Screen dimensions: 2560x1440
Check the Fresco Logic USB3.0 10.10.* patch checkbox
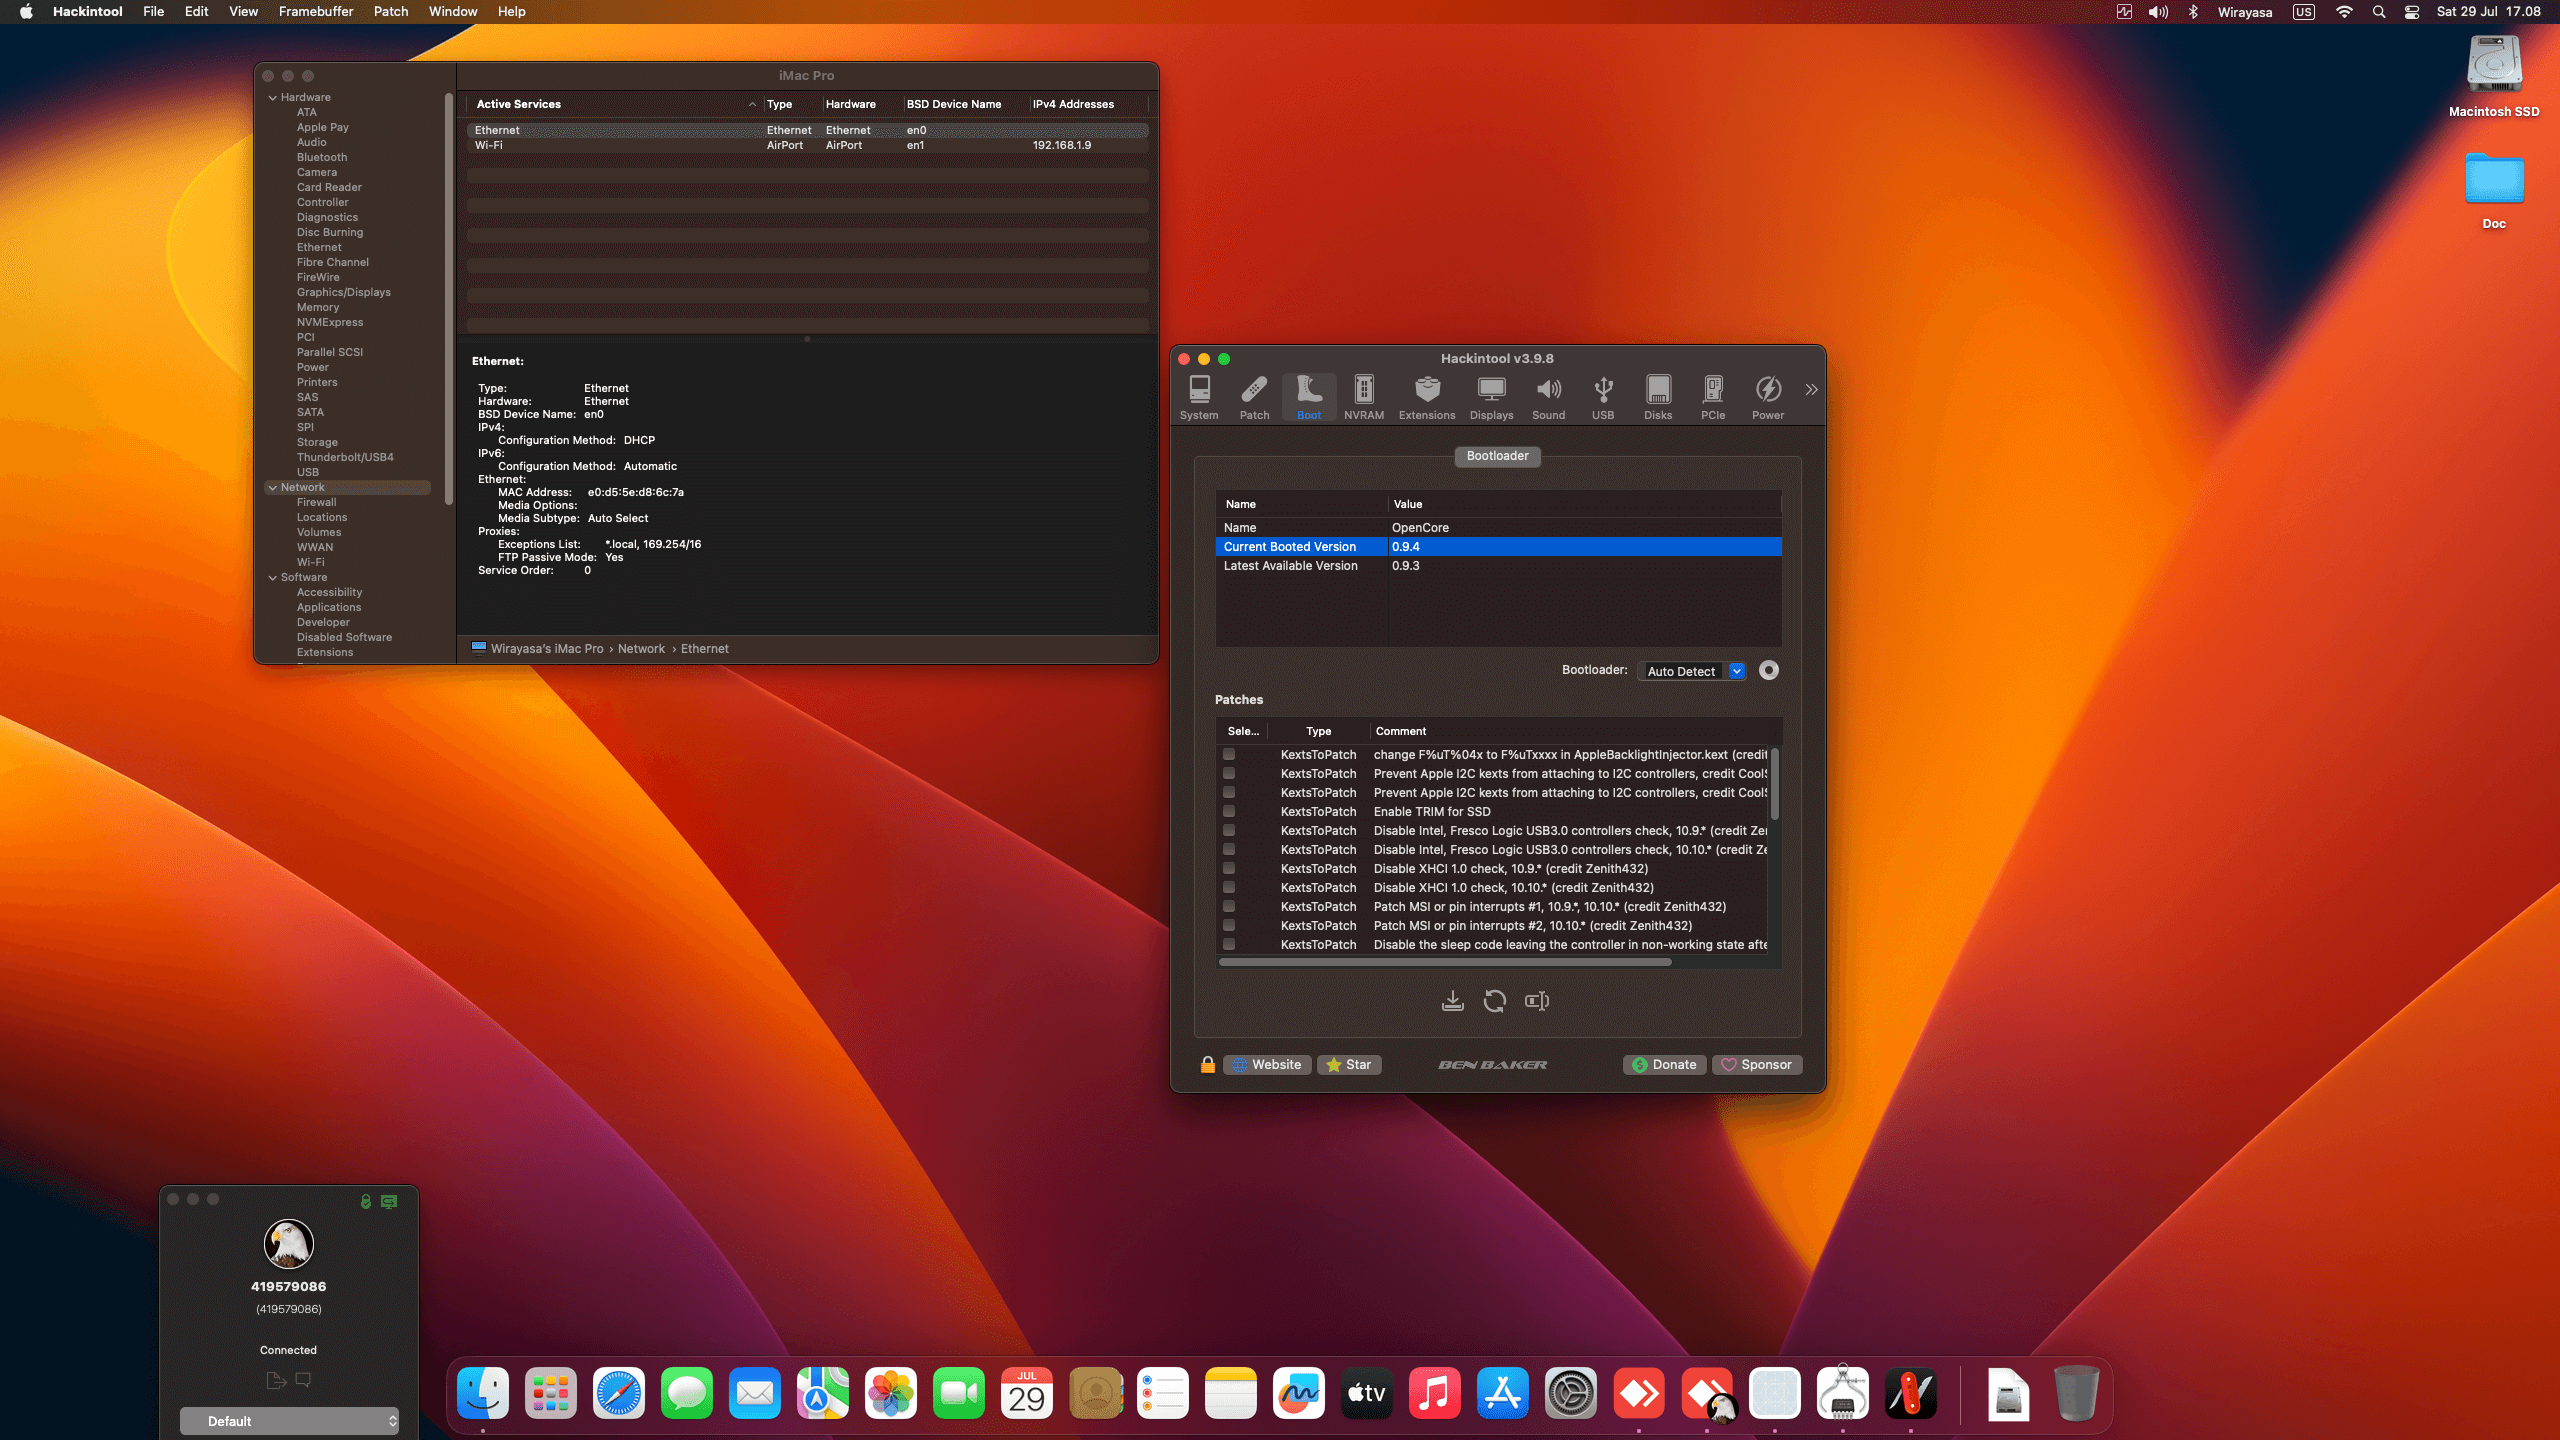pos(1229,850)
